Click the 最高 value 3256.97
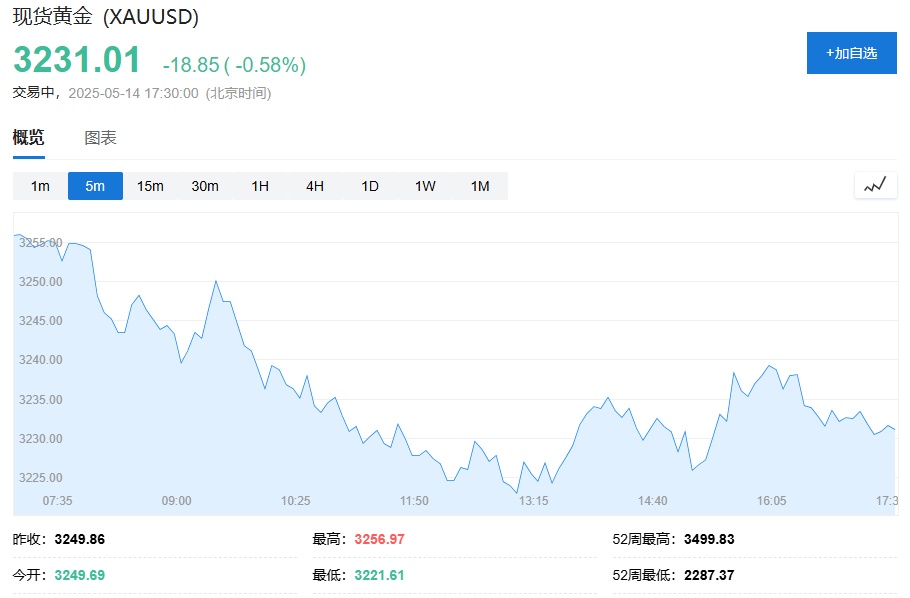This screenshot has height=598, width=910. pos(379,539)
